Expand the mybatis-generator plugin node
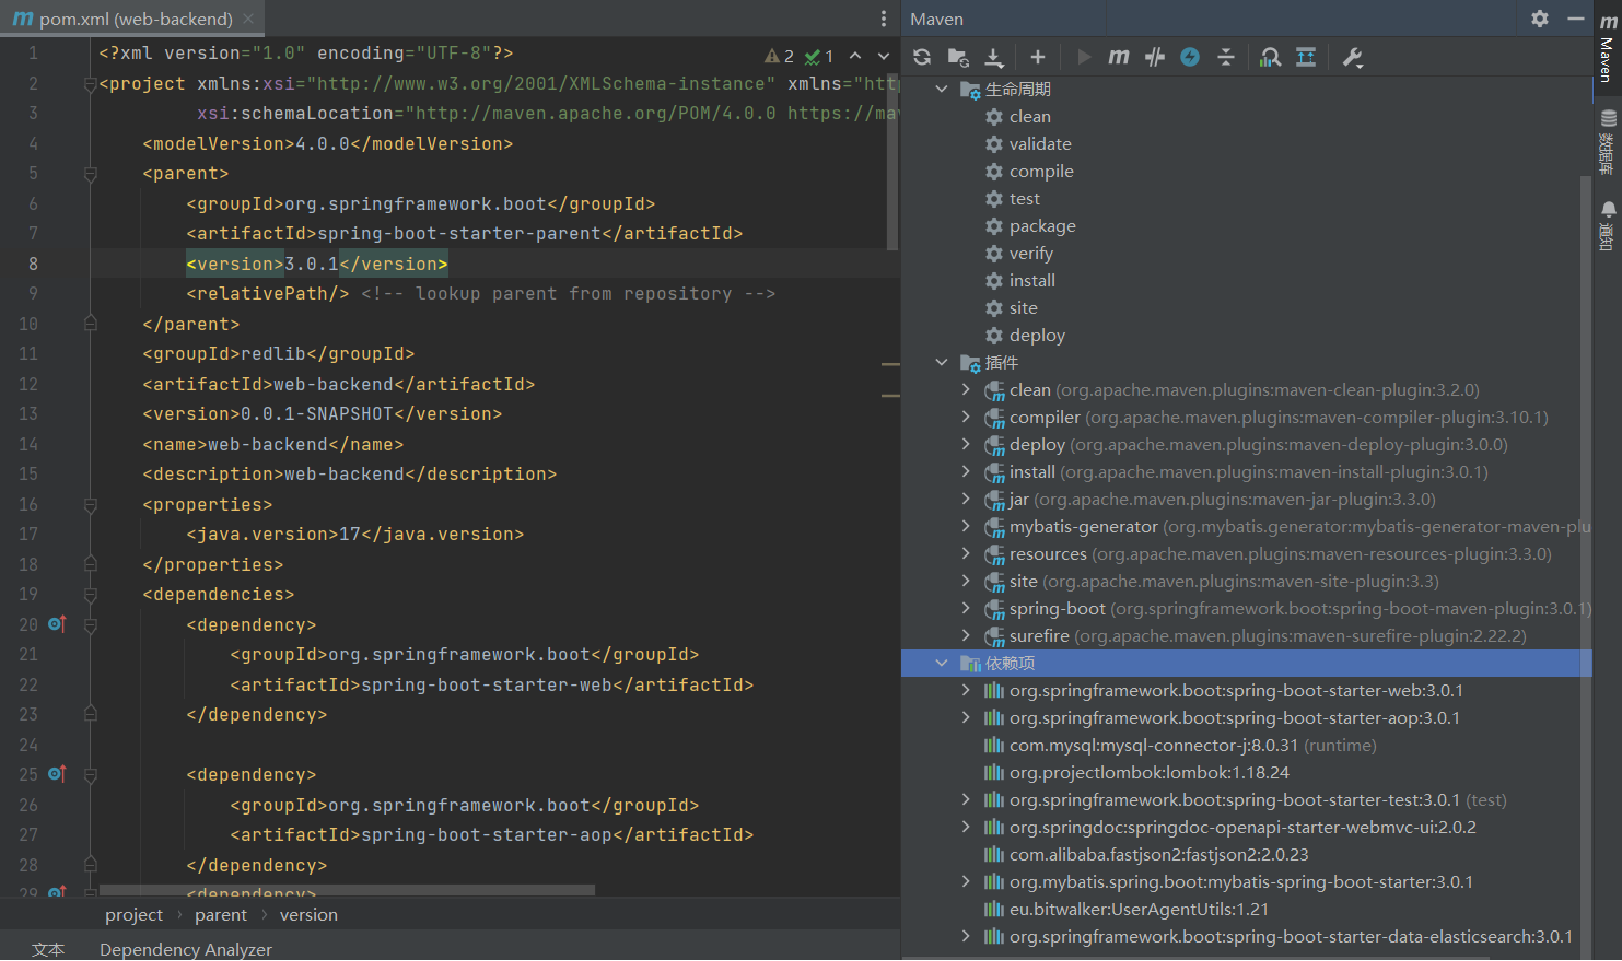The image size is (1622, 961). [965, 526]
